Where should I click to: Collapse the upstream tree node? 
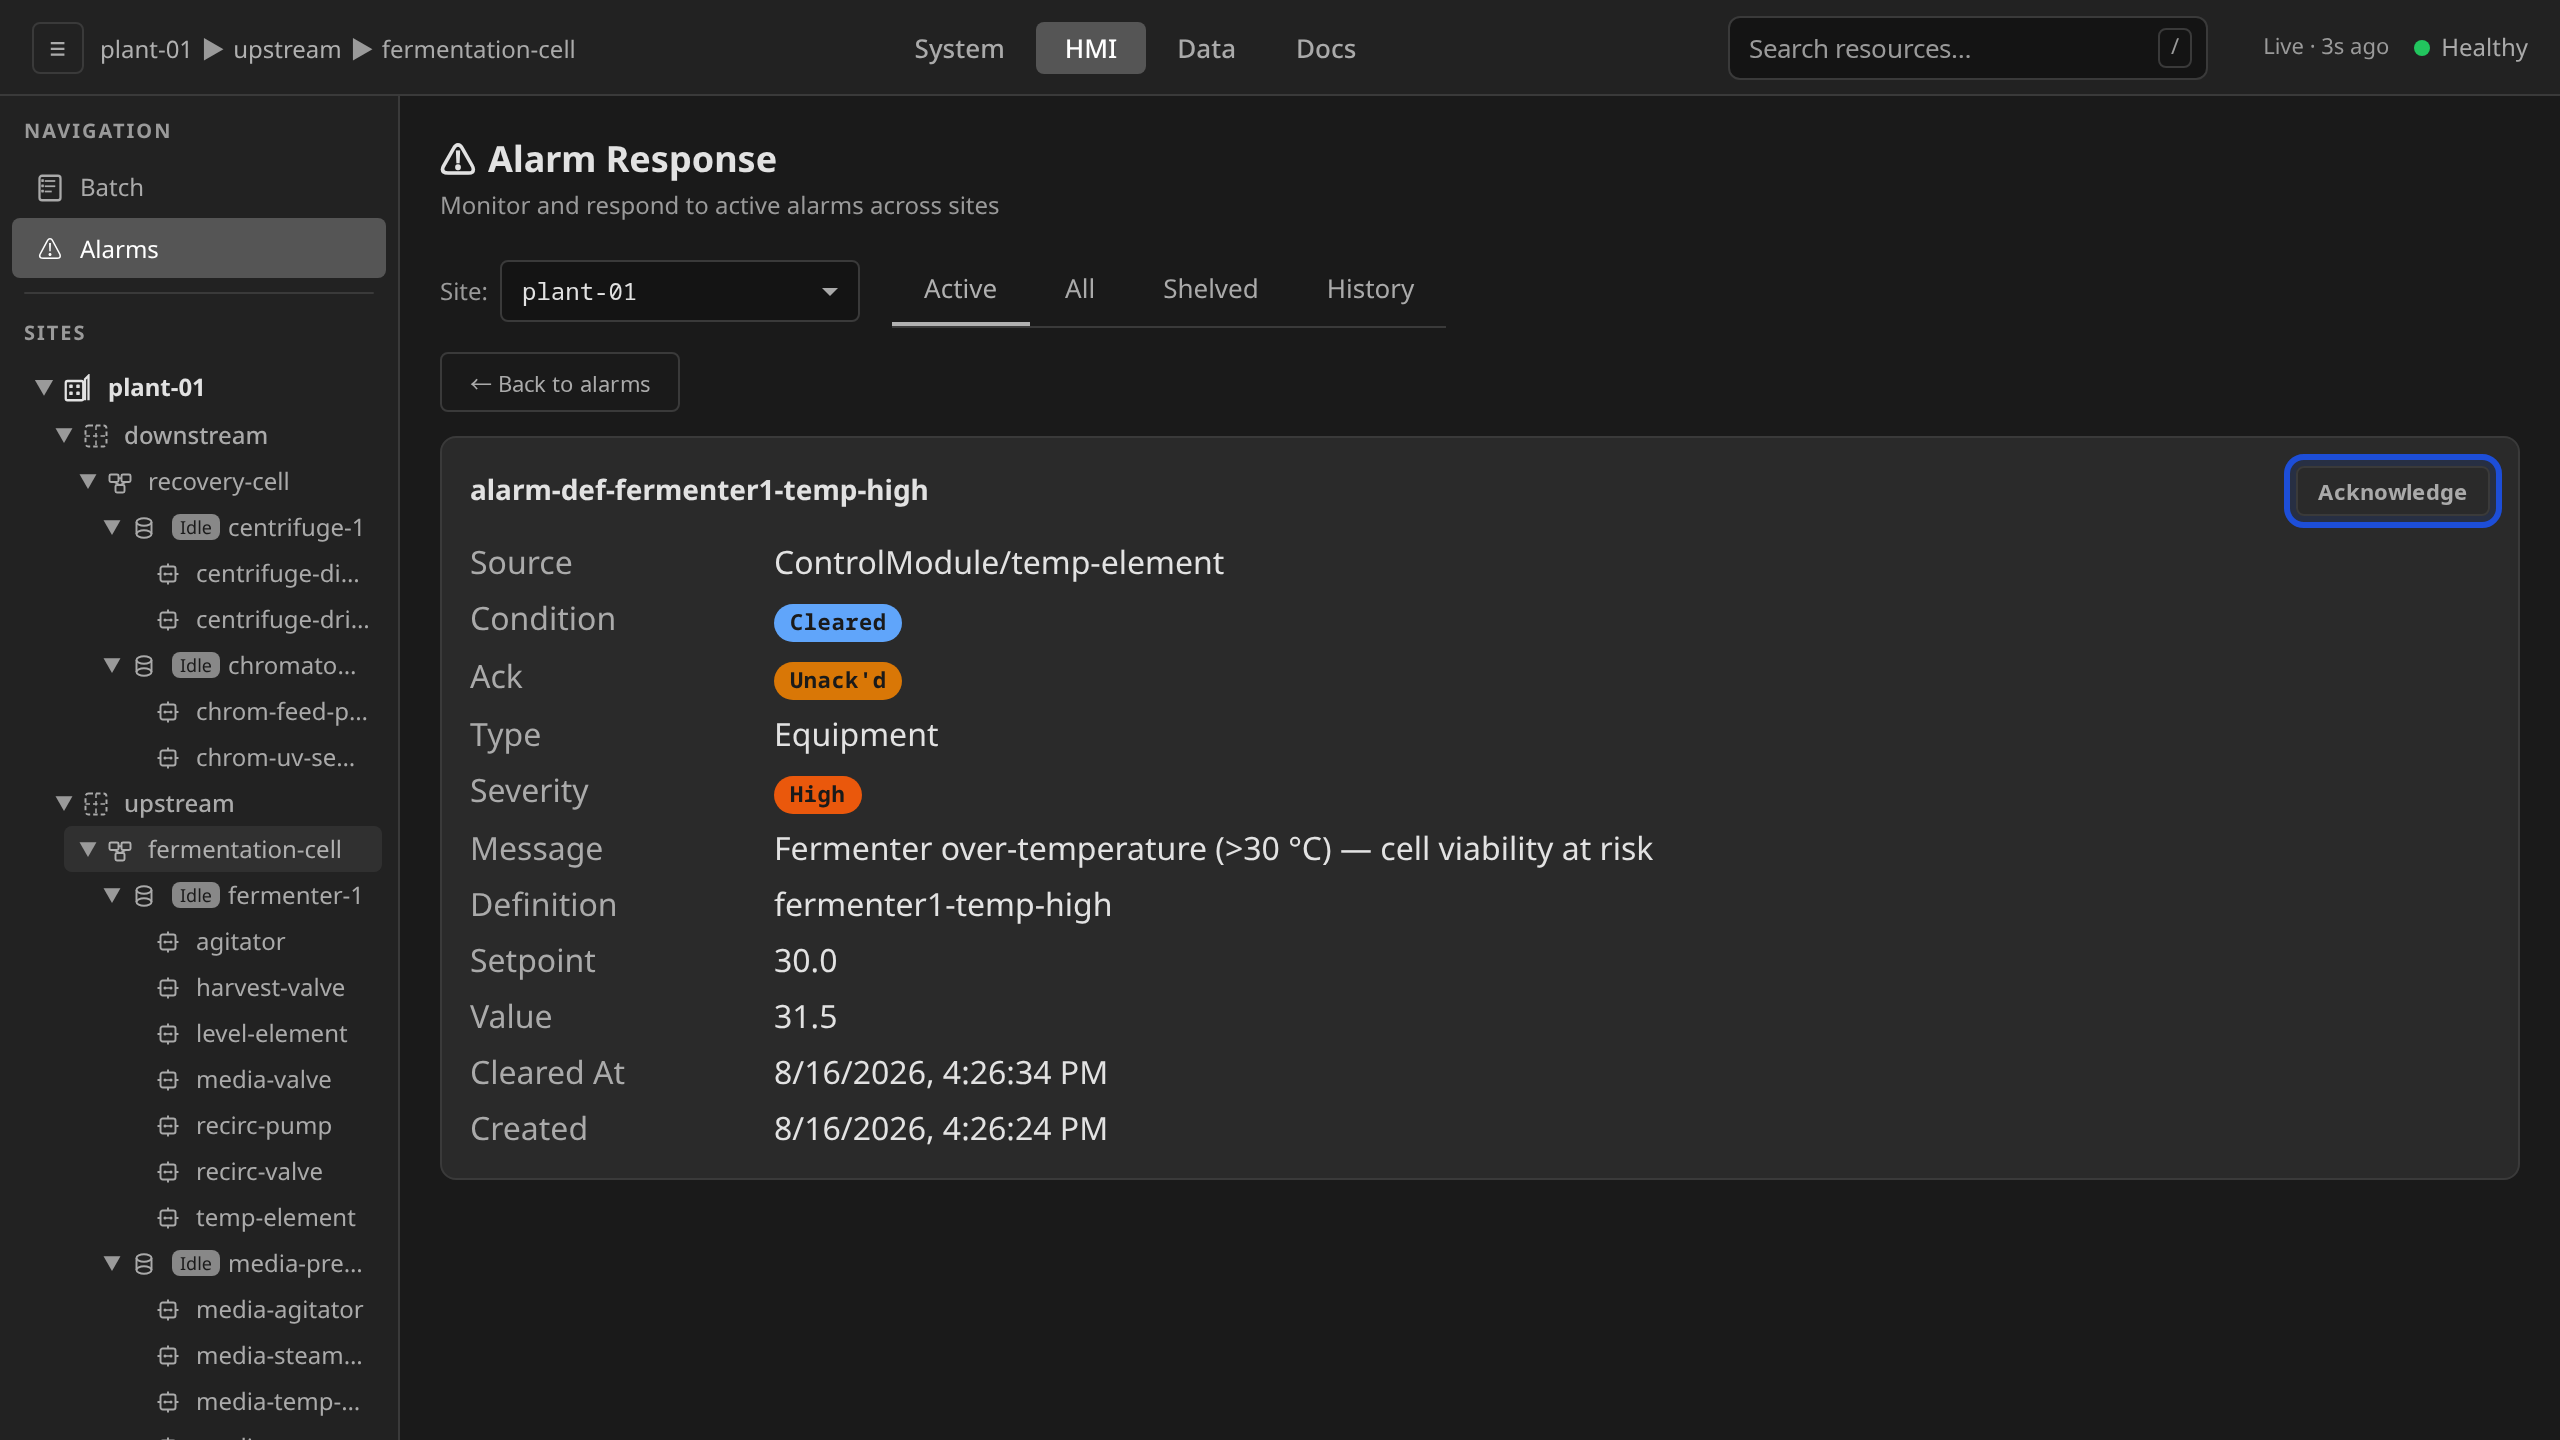64,803
